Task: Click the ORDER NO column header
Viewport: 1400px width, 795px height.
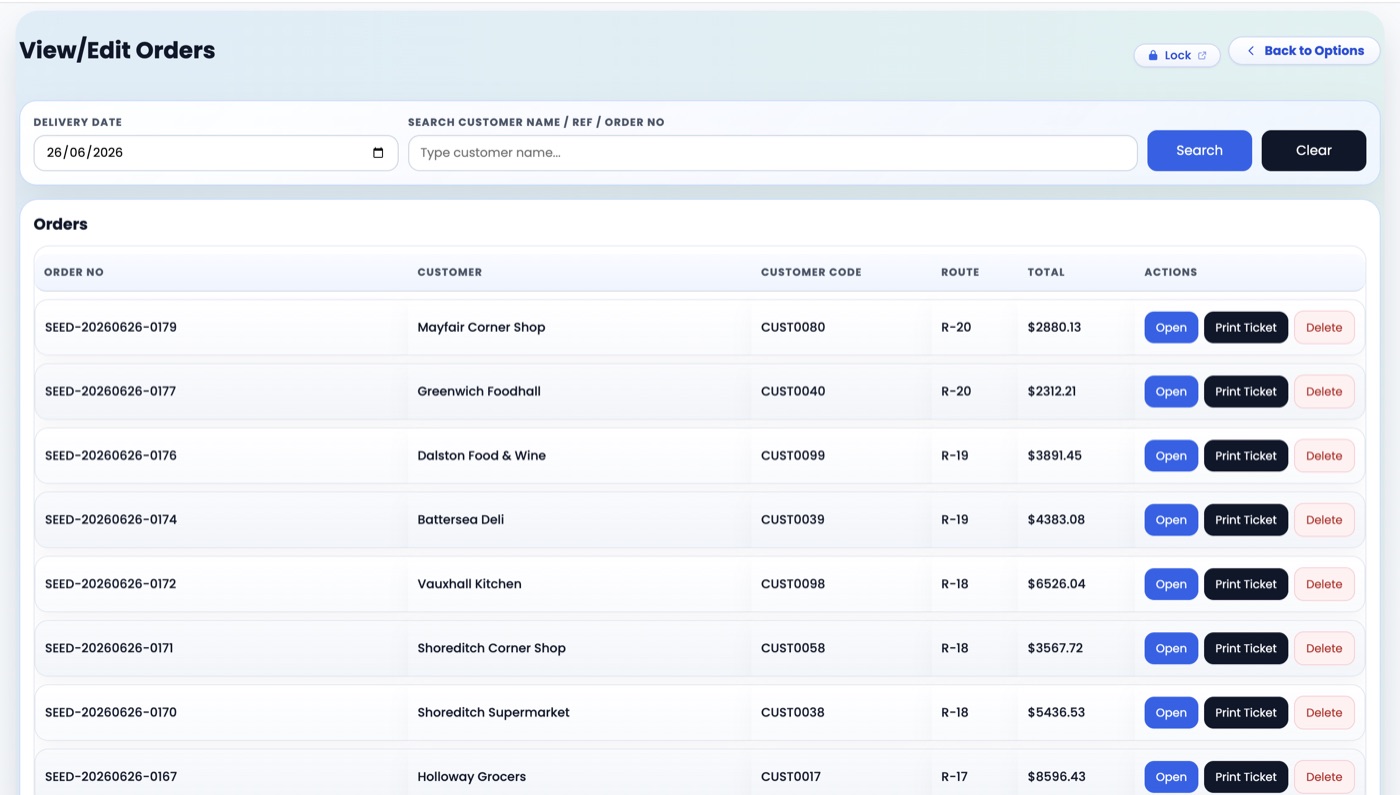Action: tap(74, 272)
